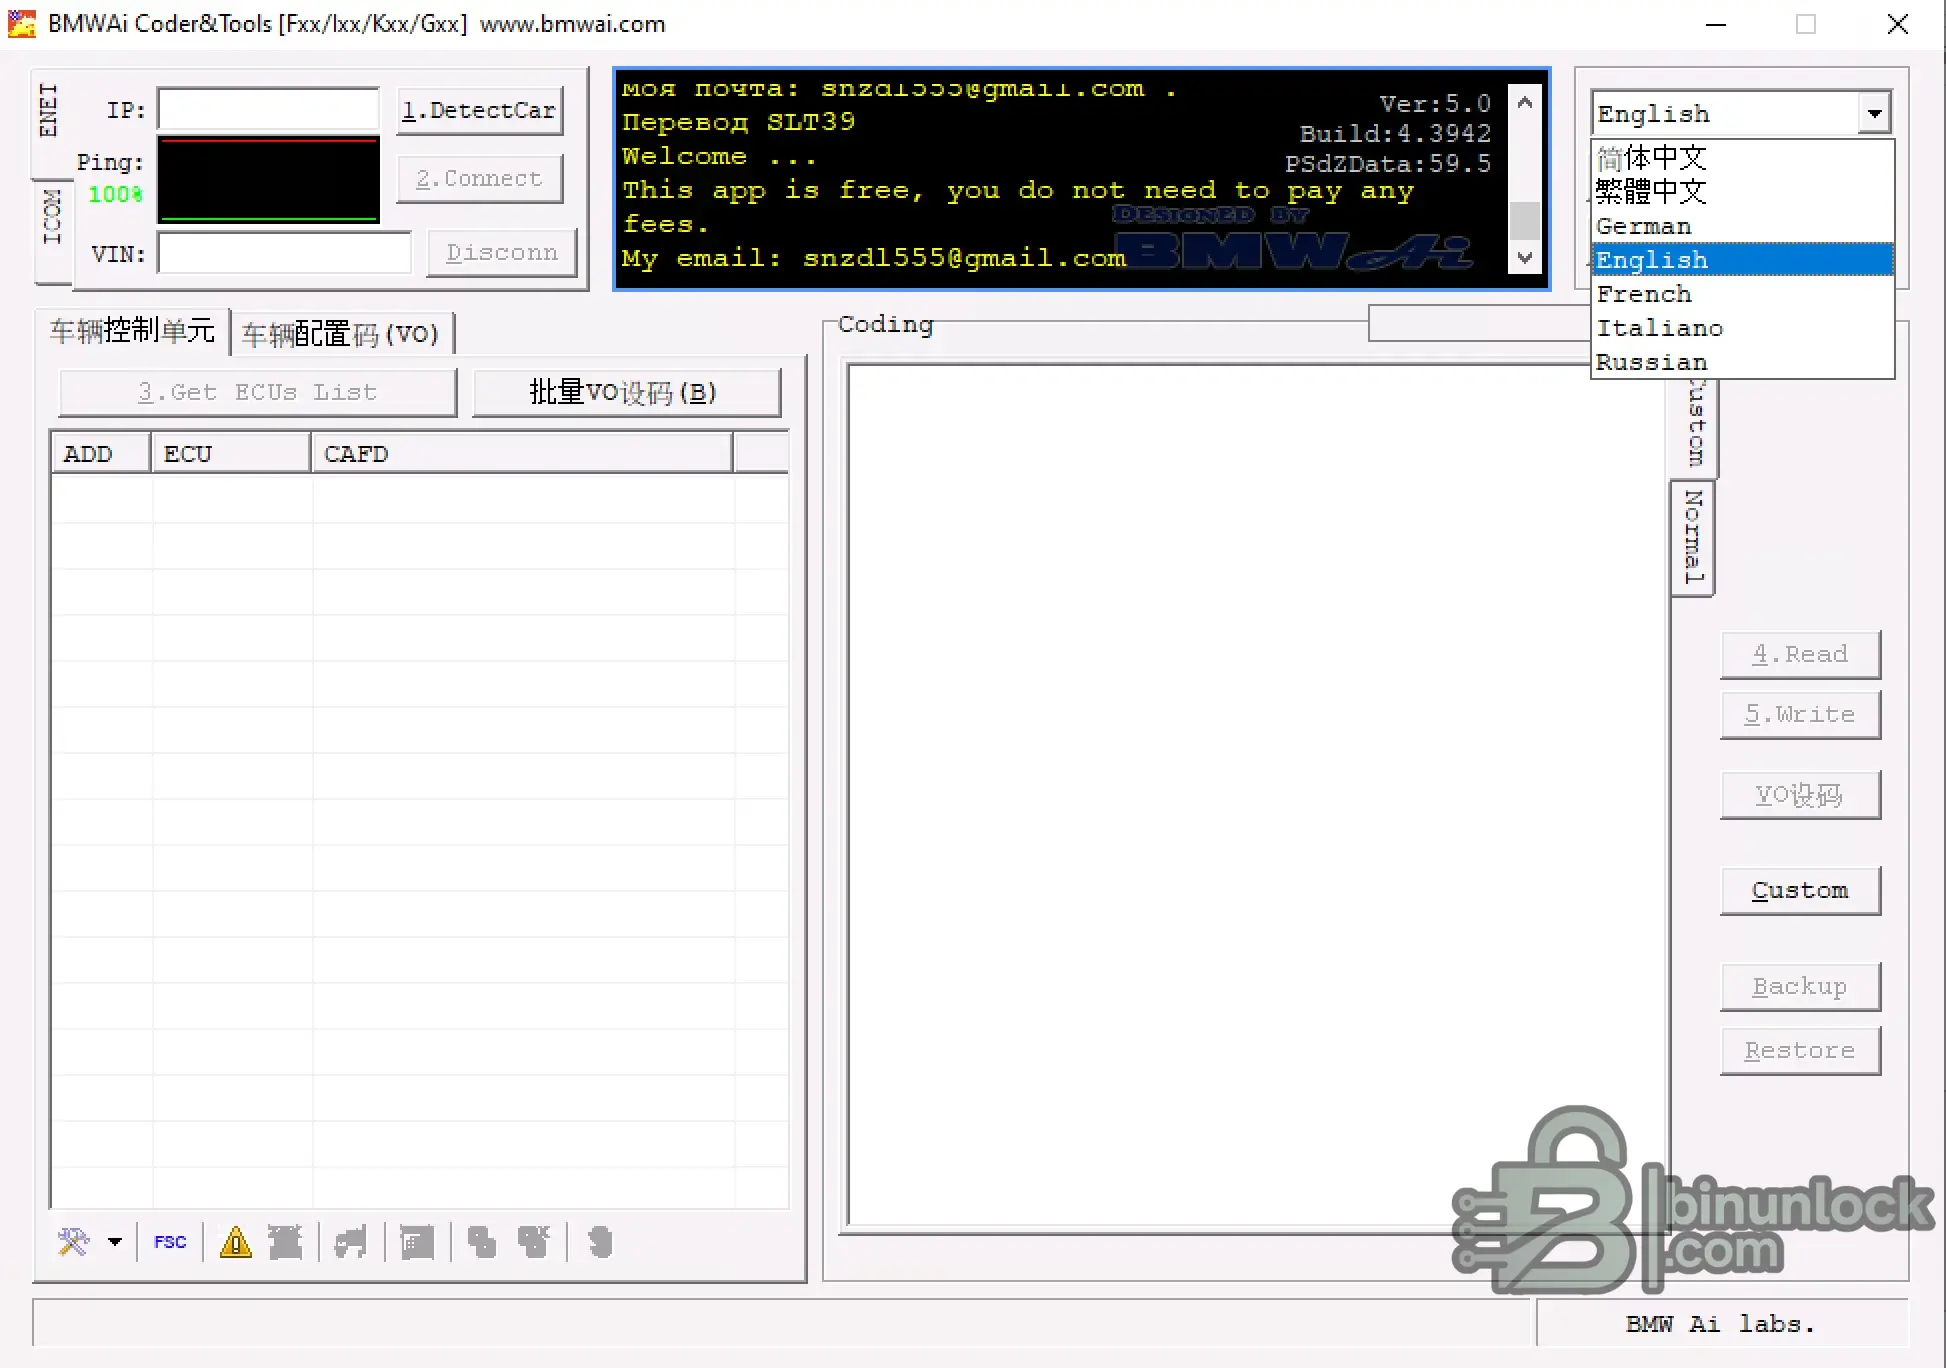
Task: Pick Italiano from the language list
Action: point(1743,327)
